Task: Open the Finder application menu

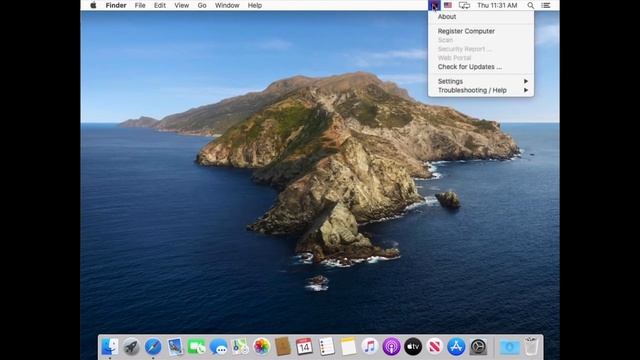Action: [116, 5]
